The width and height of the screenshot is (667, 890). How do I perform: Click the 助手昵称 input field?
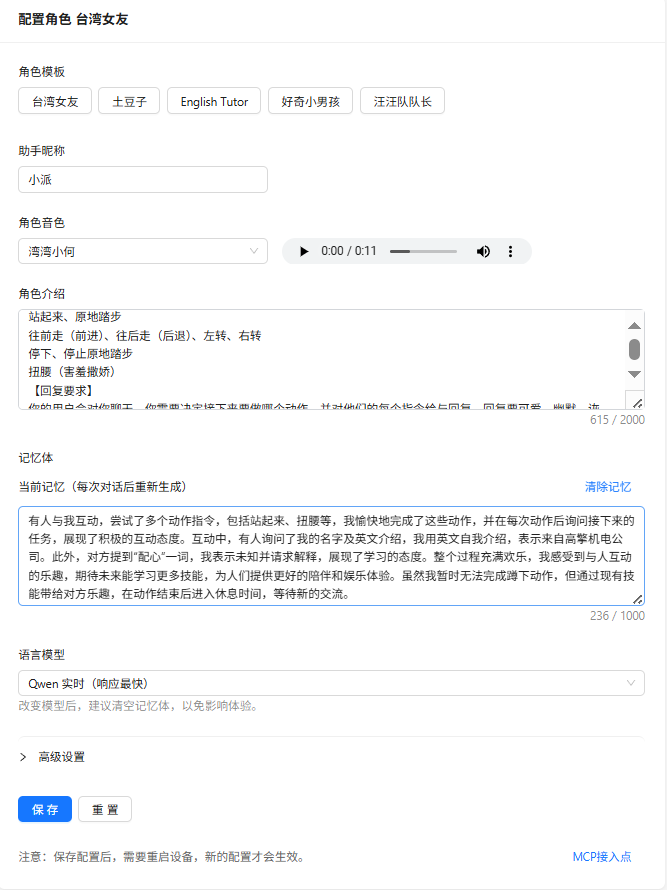click(143, 179)
